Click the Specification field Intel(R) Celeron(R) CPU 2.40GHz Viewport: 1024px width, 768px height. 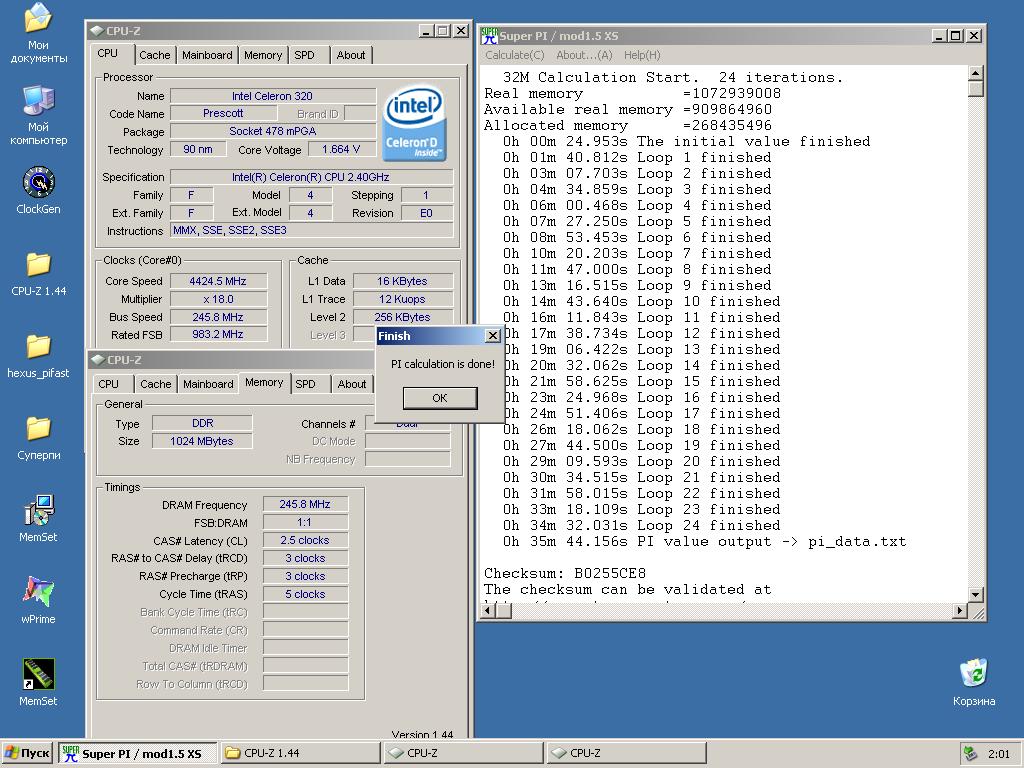coord(312,177)
